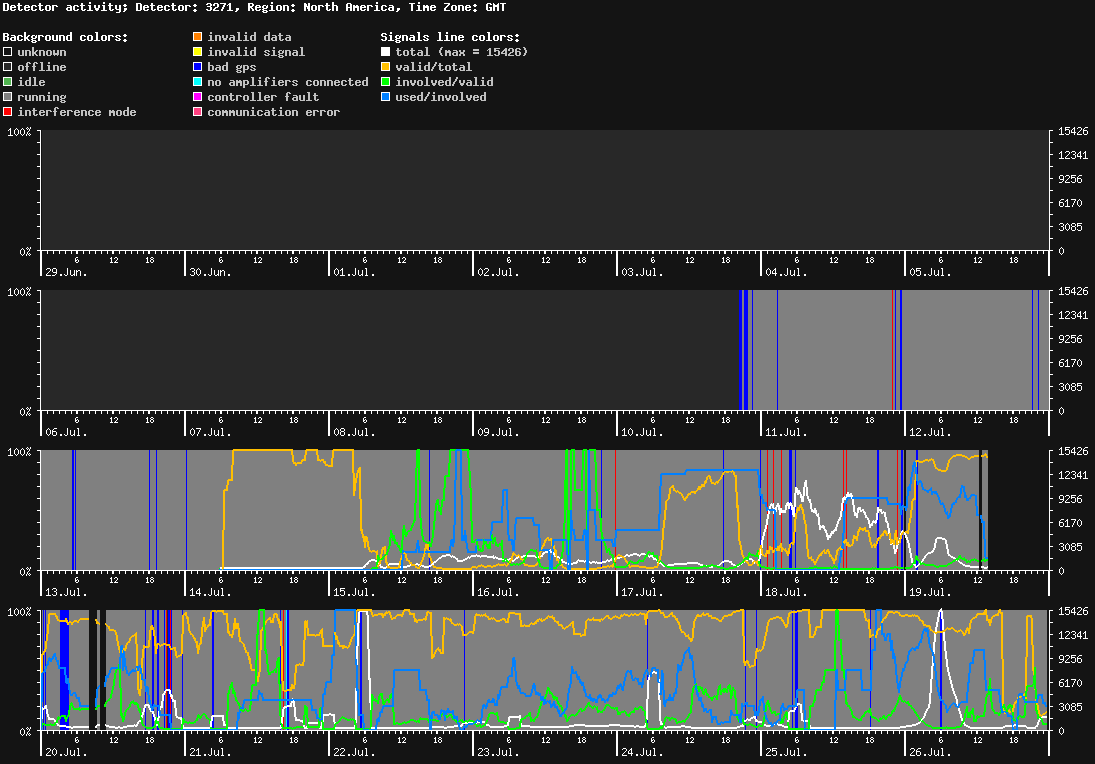The height and width of the screenshot is (764, 1095).
Task: Click the '23.Jul.' date label
Action: [499, 752]
